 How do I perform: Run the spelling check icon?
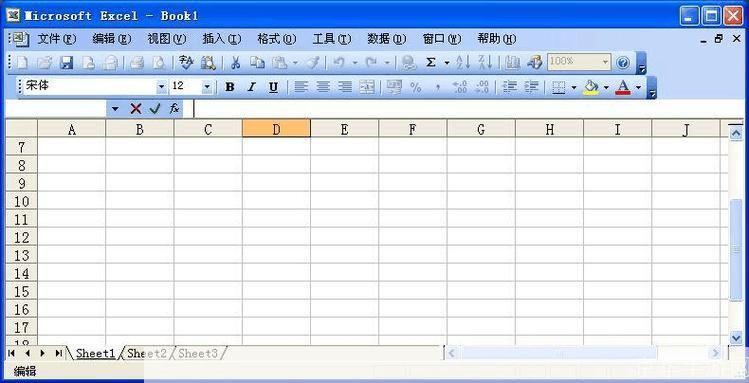(x=186, y=63)
